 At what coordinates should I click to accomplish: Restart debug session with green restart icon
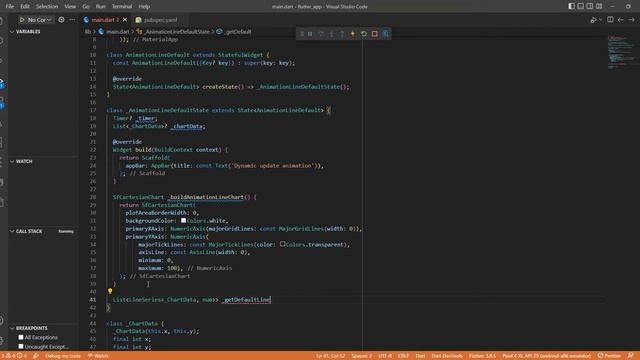pos(364,34)
